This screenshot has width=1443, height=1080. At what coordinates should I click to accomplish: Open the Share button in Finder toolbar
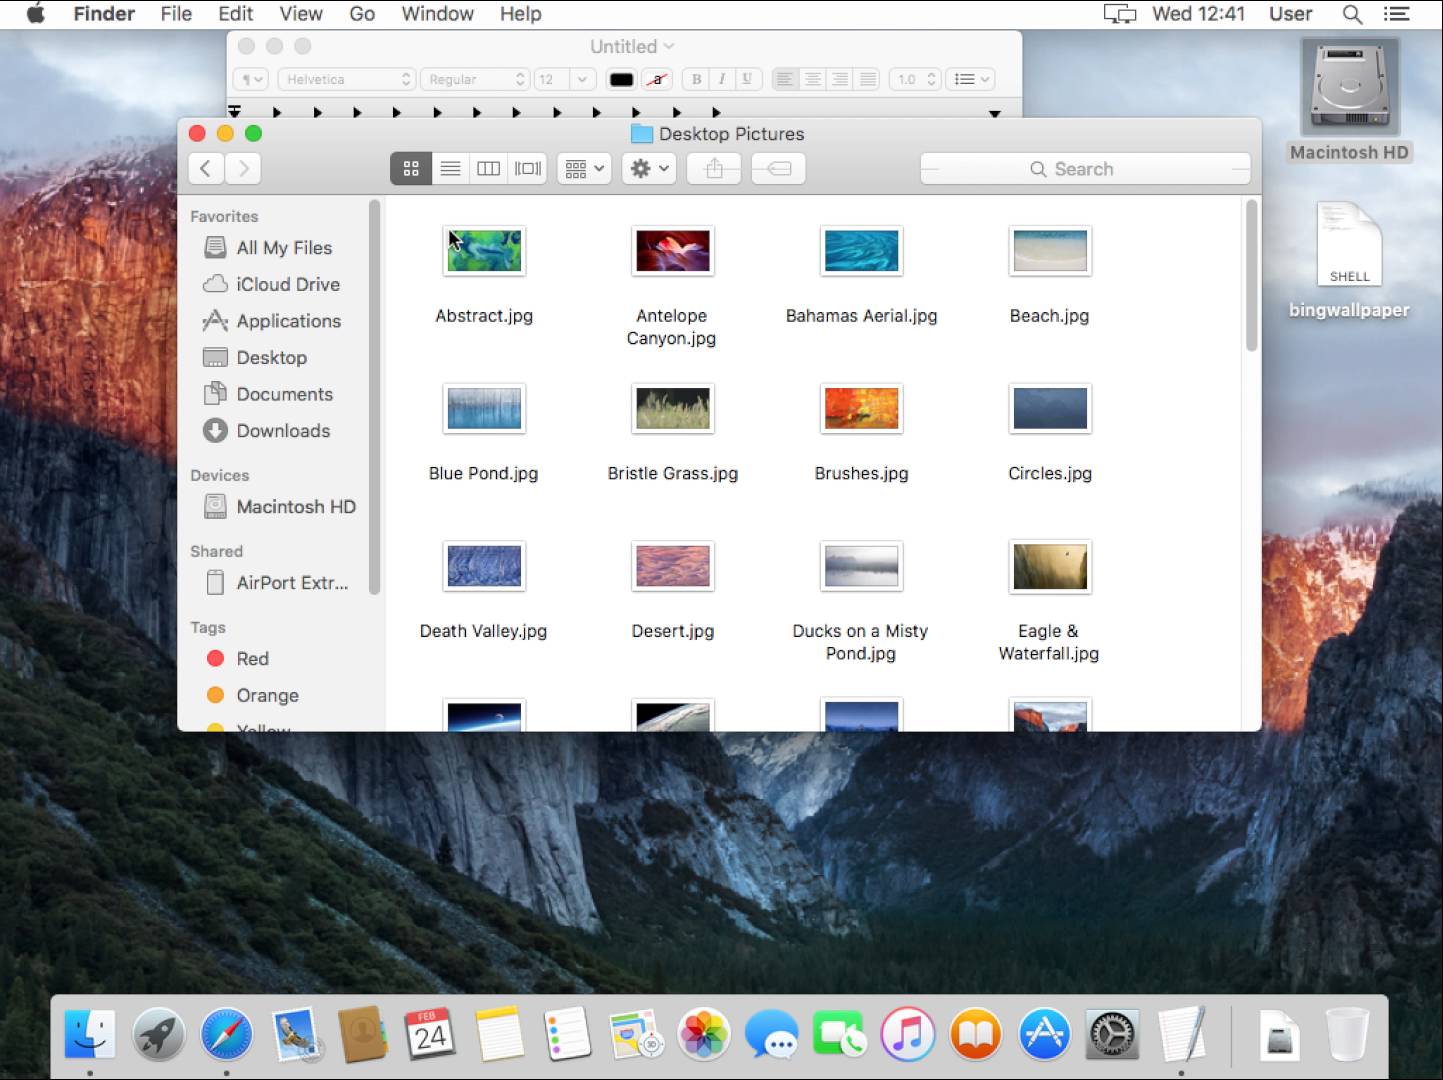(x=713, y=168)
